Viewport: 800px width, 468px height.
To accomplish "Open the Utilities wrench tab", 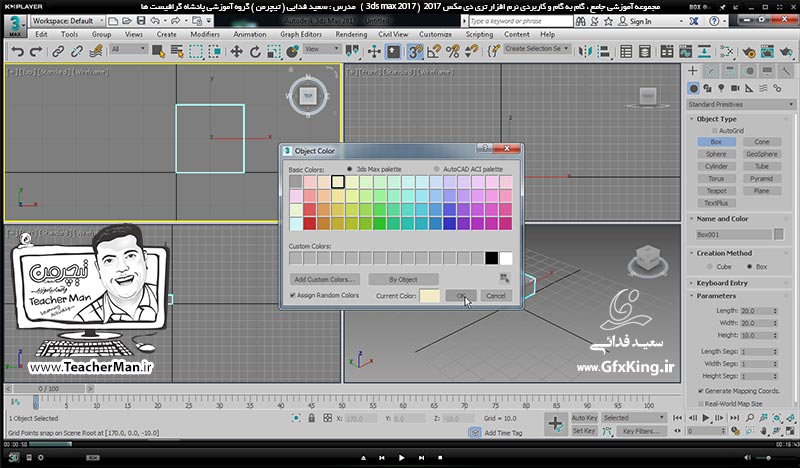I will coord(786,71).
